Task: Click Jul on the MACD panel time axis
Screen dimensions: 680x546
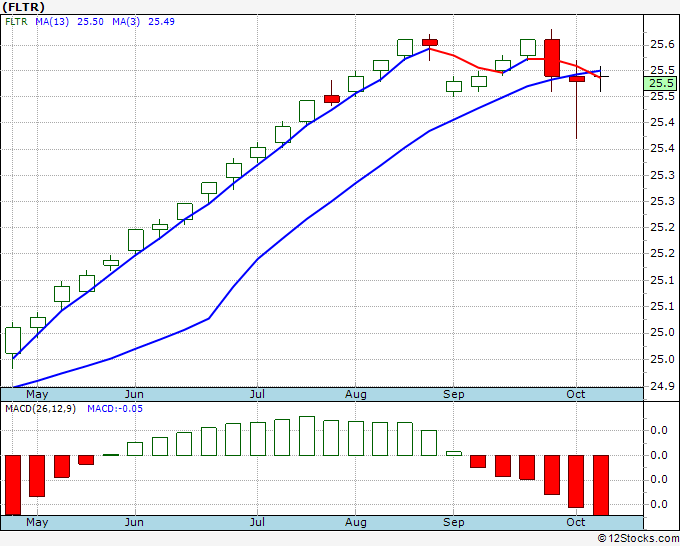Action: pyautogui.click(x=257, y=522)
